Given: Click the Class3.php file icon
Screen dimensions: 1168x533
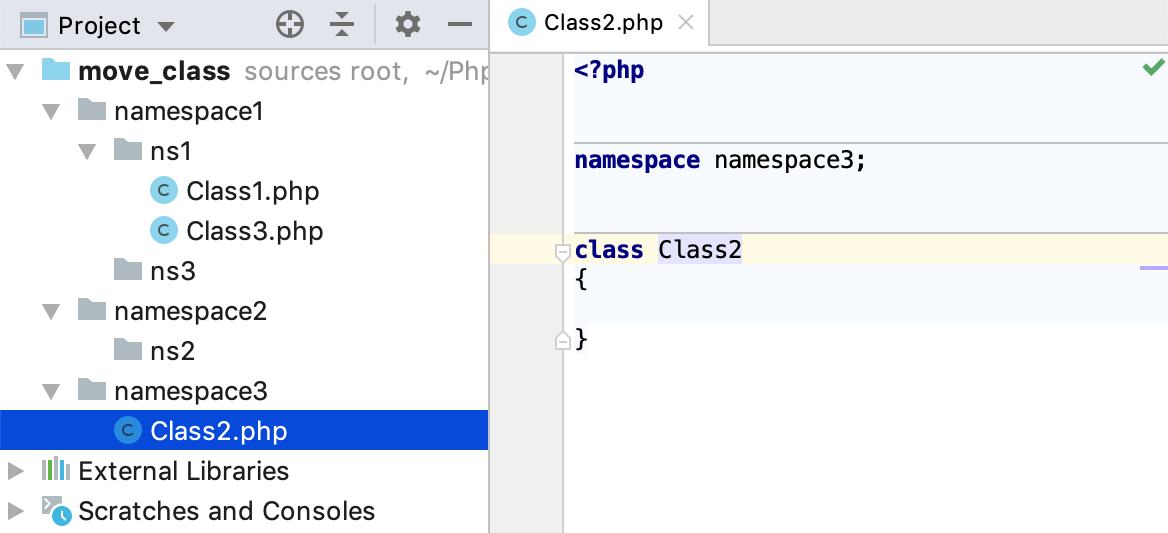Looking at the screenshot, I should [x=163, y=231].
